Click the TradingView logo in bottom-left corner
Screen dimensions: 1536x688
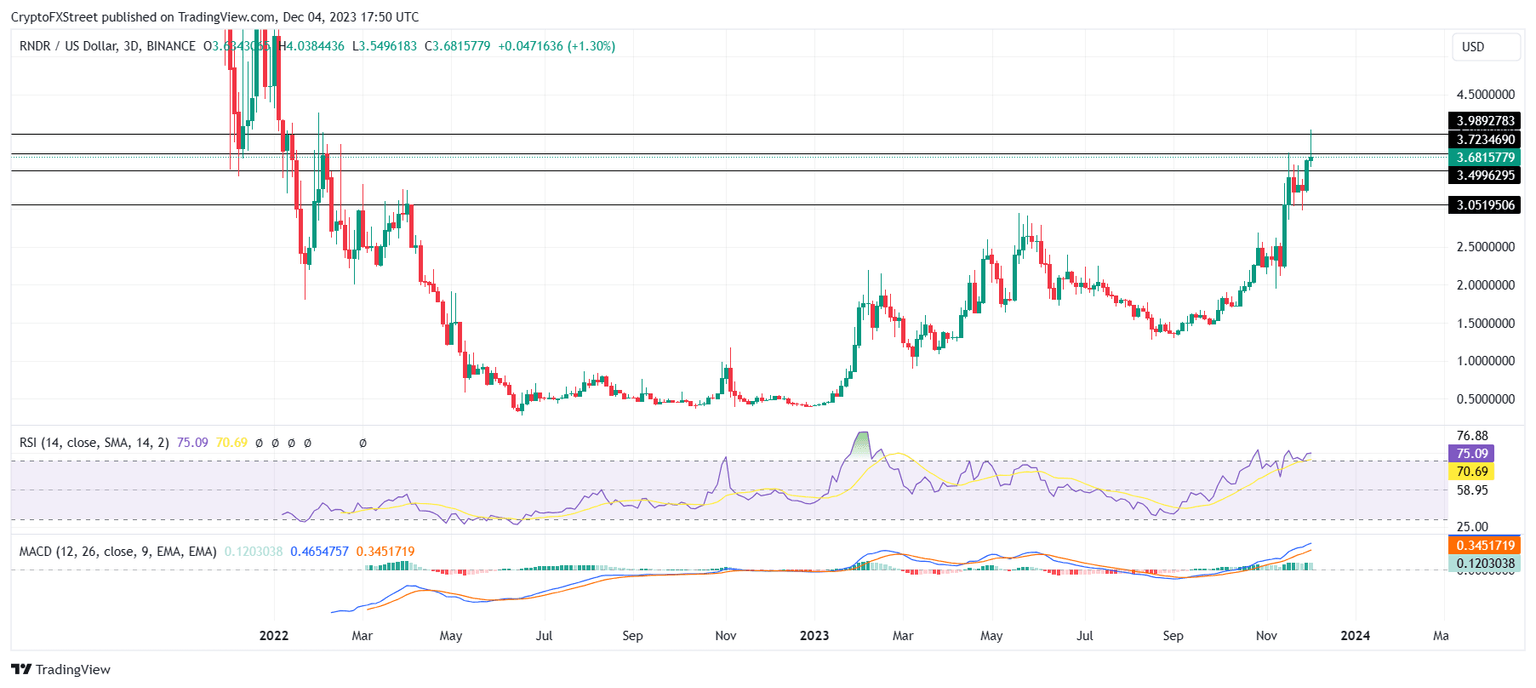(x=60, y=669)
